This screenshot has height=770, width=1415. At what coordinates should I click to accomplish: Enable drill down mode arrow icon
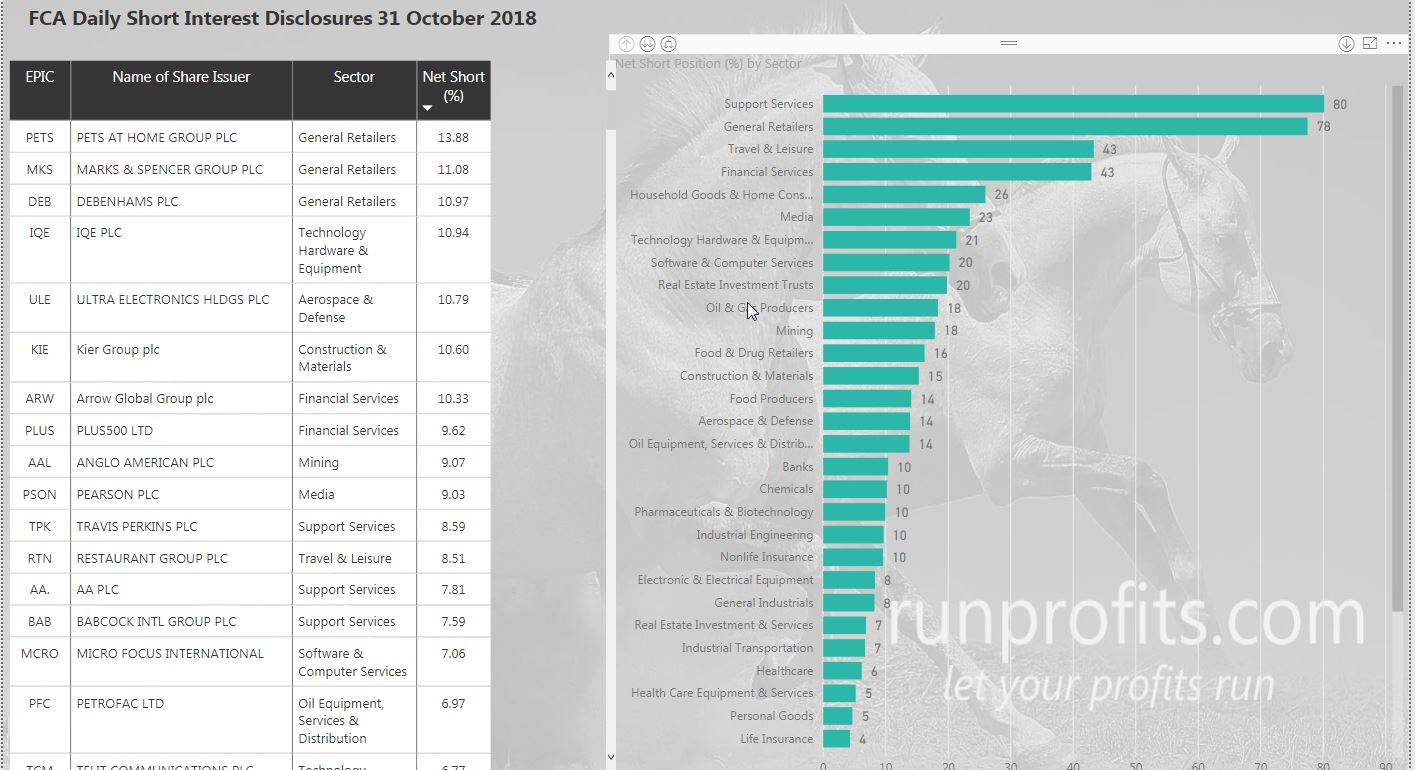click(1346, 44)
